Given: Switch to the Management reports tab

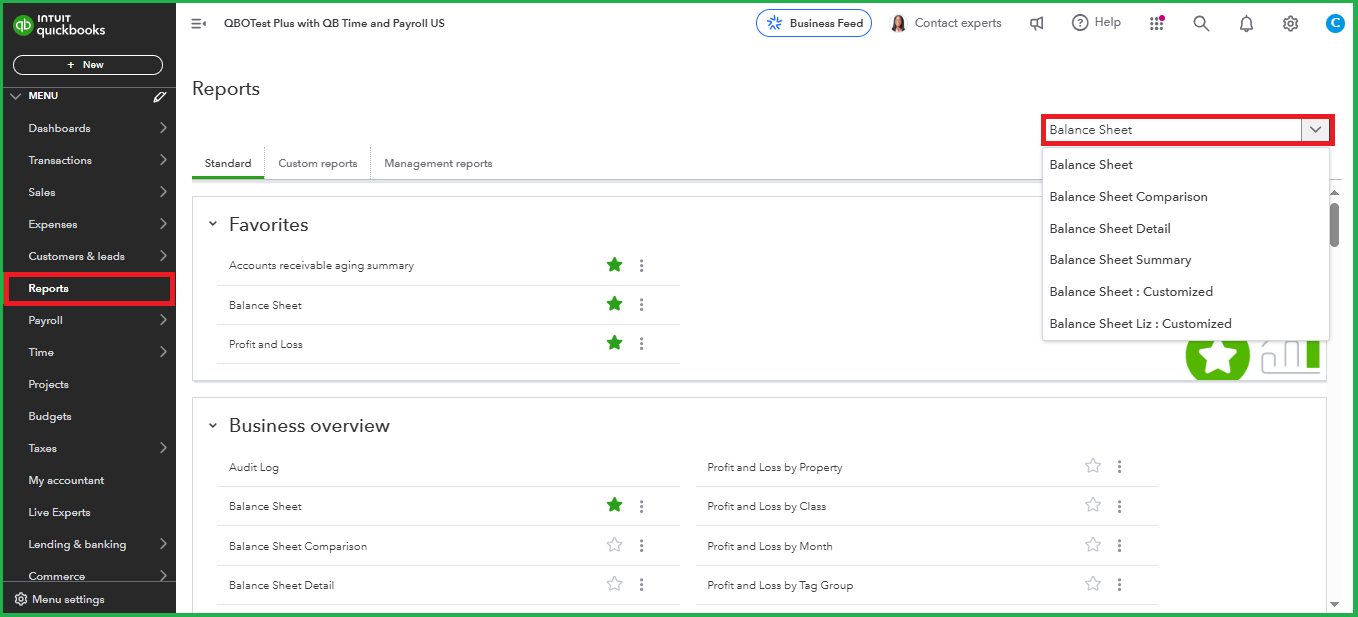Looking at the screenshot, I should click(x=438, y=163).
